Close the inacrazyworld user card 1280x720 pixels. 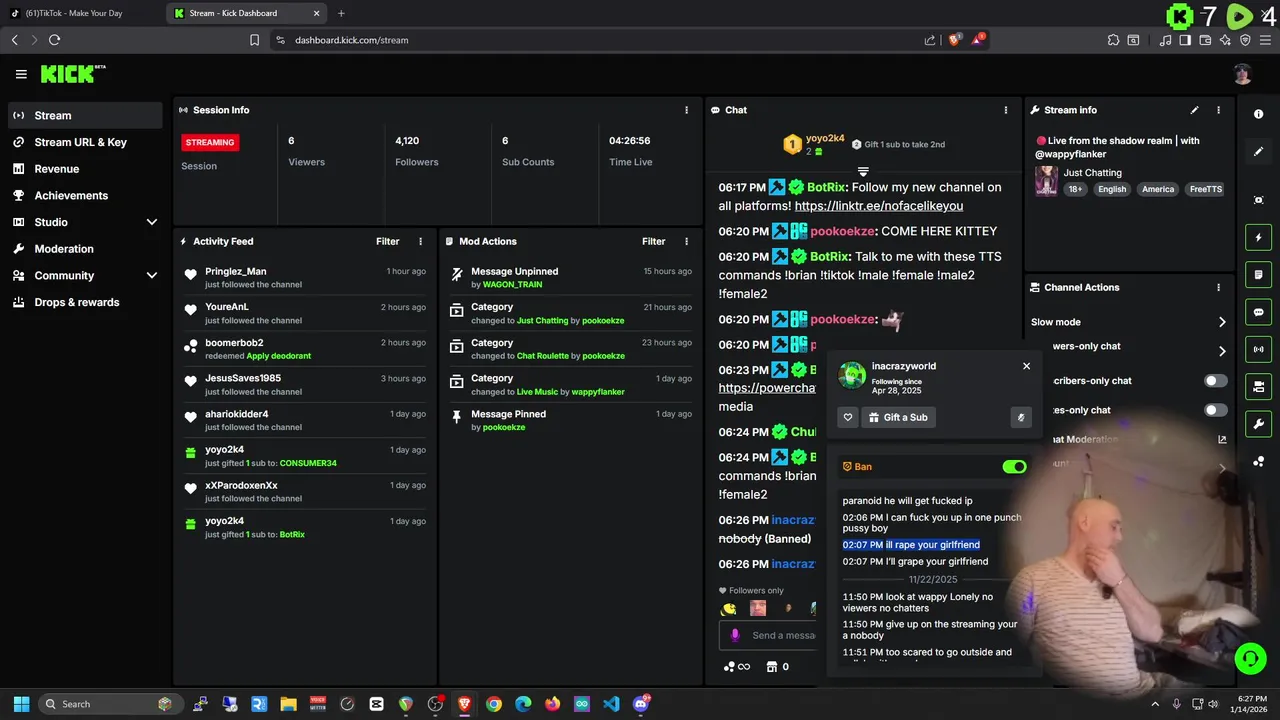click(x=1026, y=366)
